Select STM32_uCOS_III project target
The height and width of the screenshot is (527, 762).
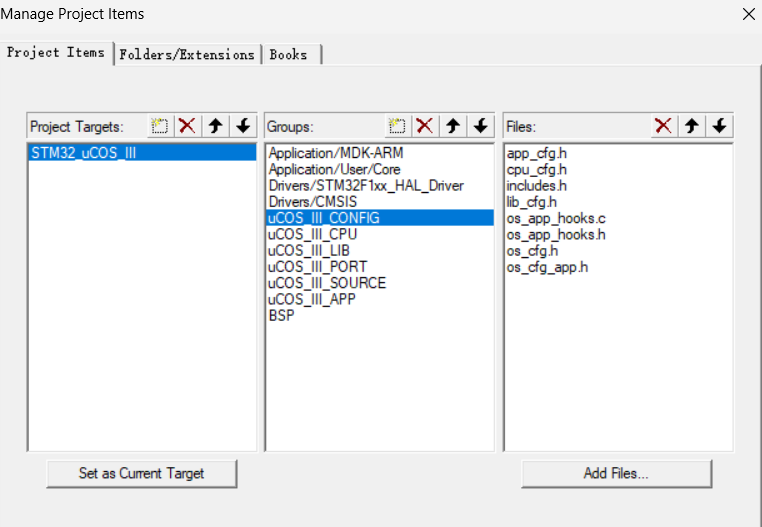(142, 153)
